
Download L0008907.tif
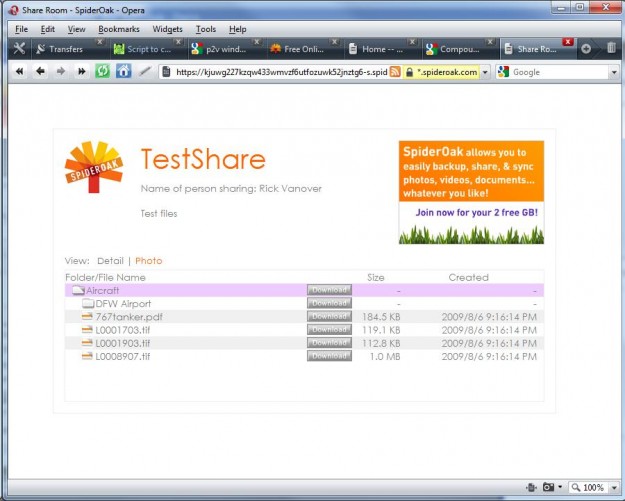click(x=329, y=356)
